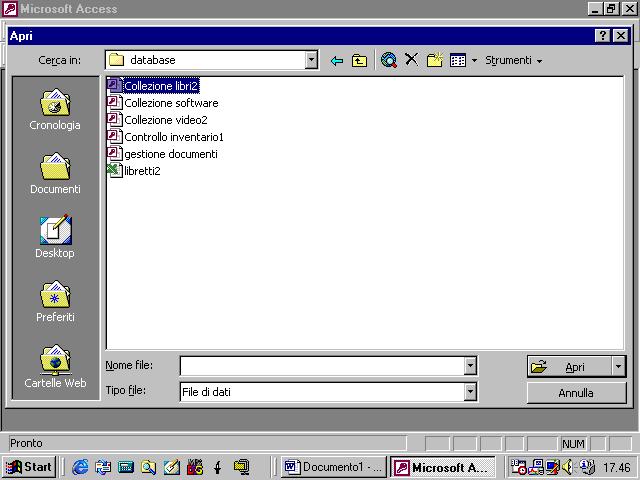The height and width of the screenshot is (480, 640).
Task: Click the 17.46 clock in the tray
Action: pyautogui.click(x=617, y=467)
